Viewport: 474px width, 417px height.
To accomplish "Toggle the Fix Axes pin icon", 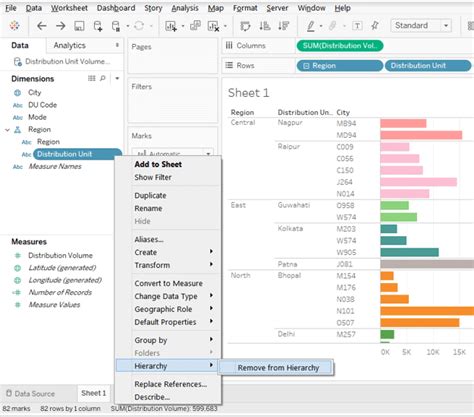I will (375, 26).
